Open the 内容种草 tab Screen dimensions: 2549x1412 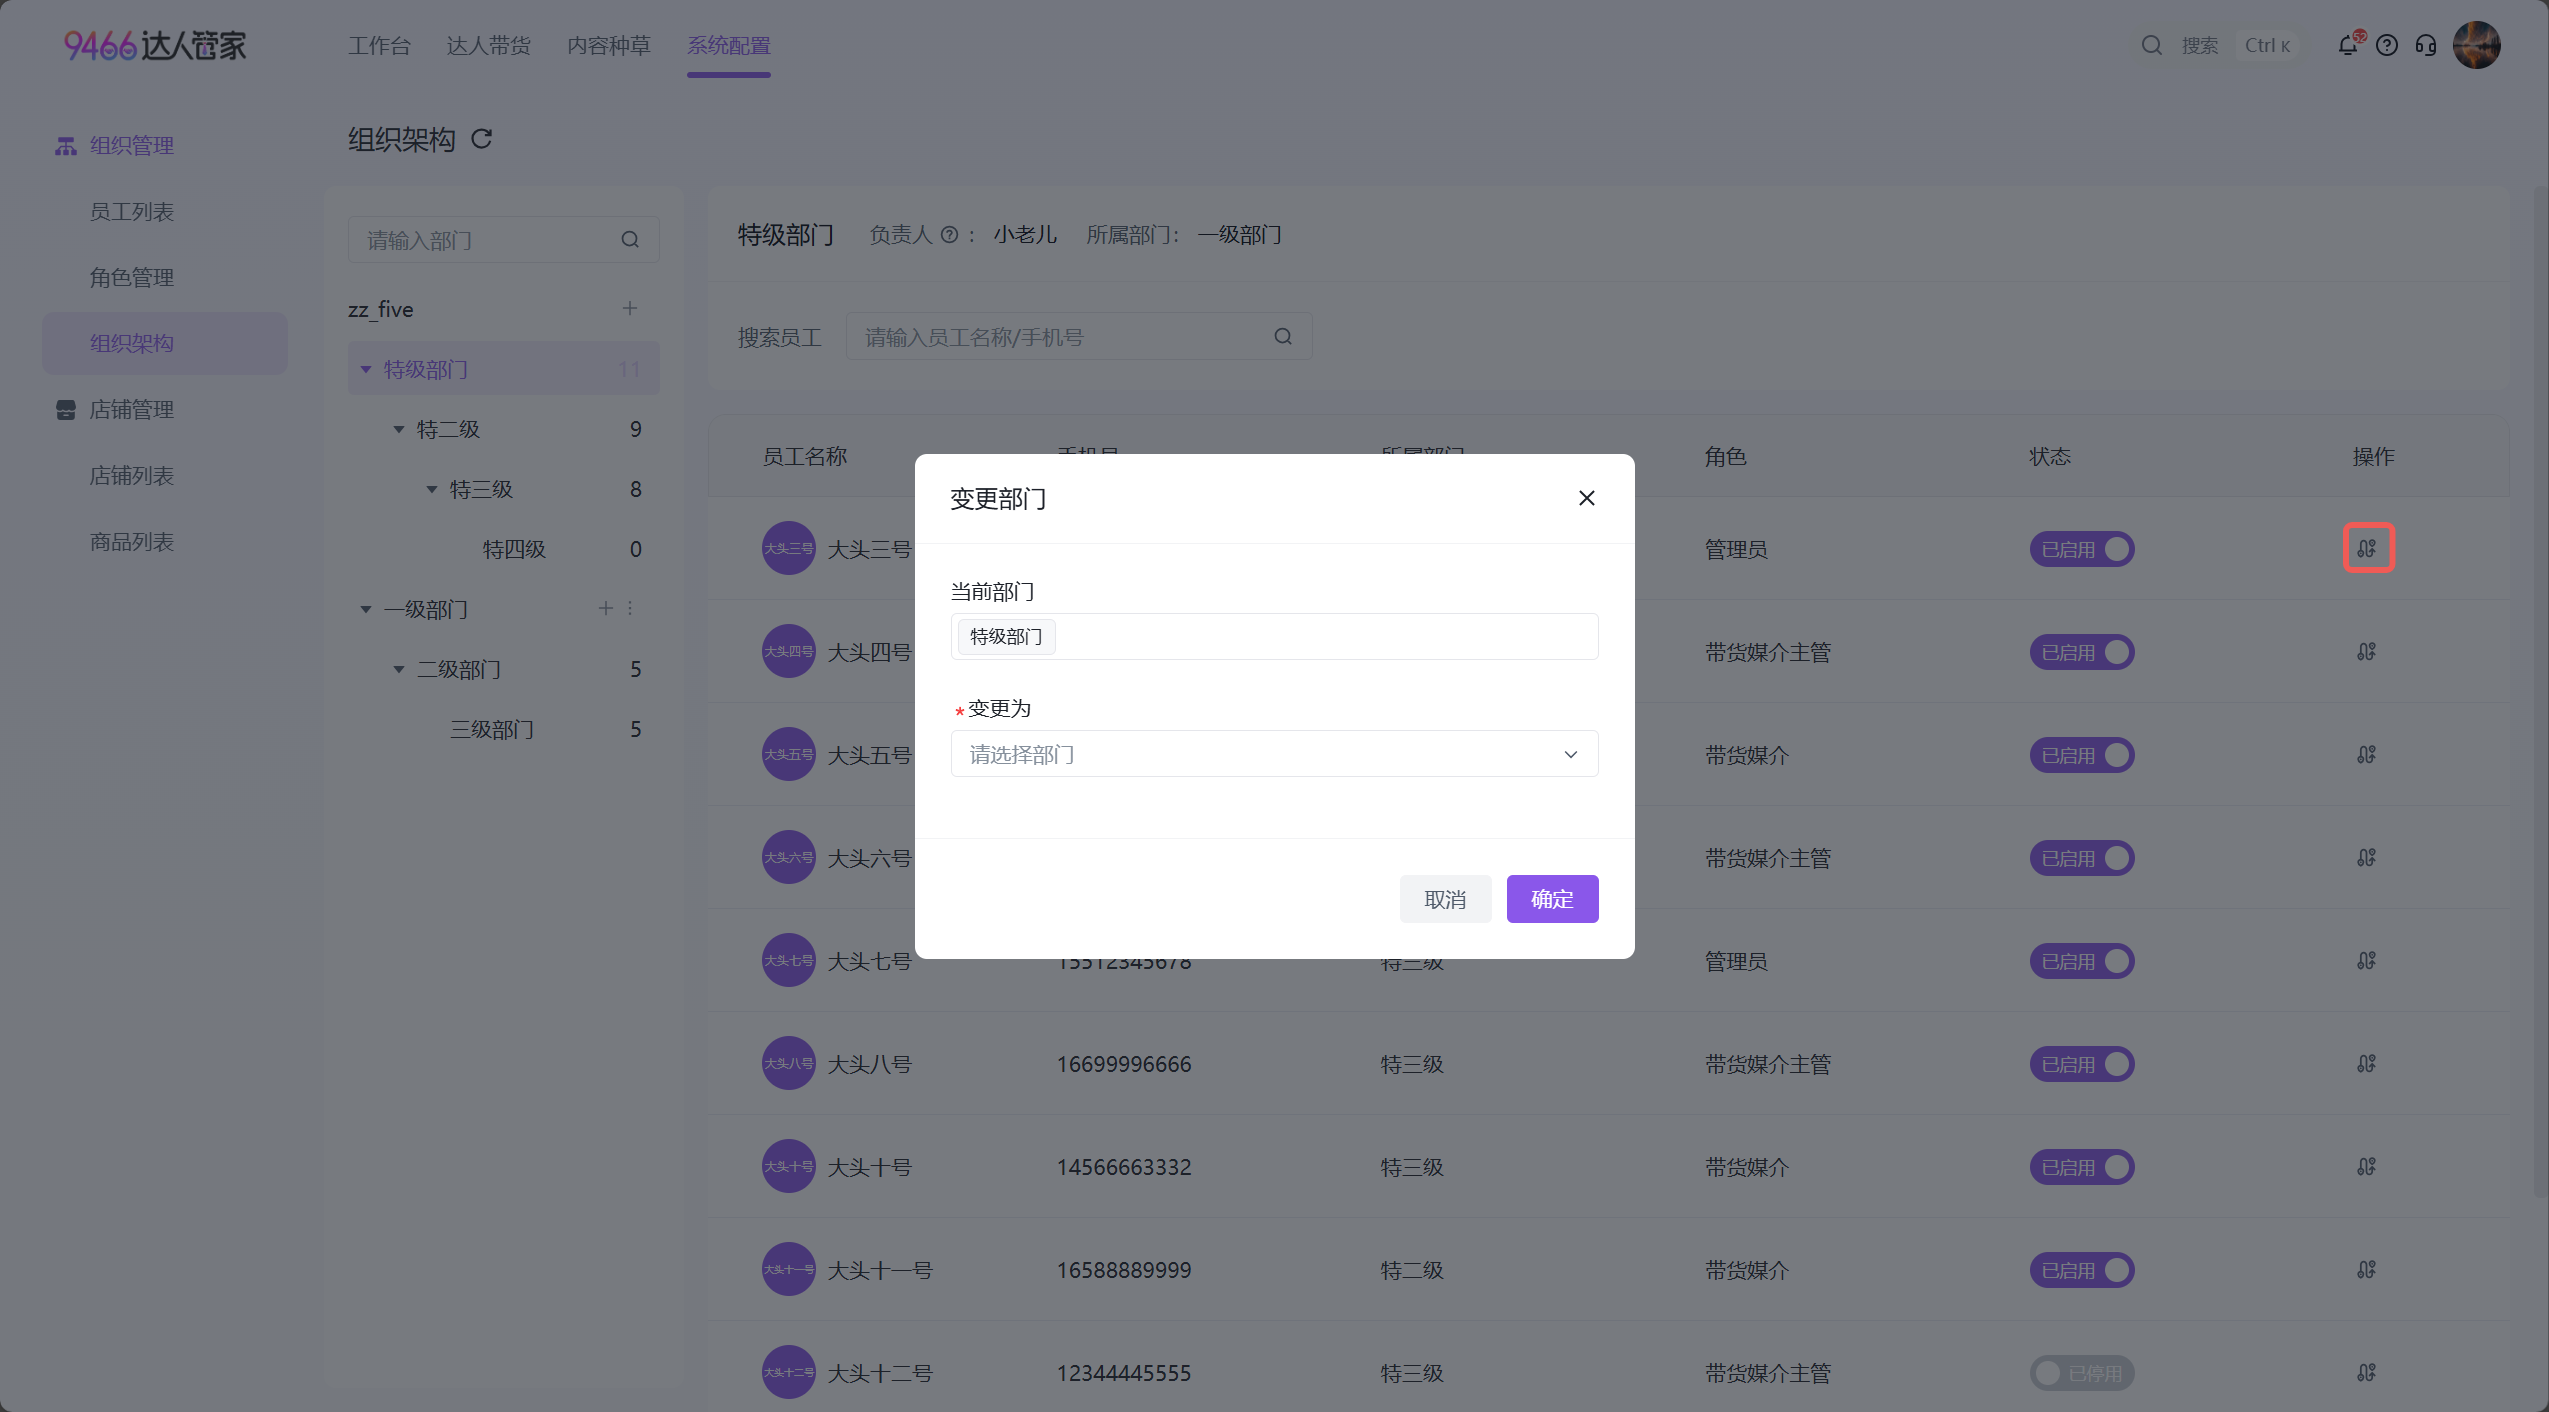click(x=608, y=46)
